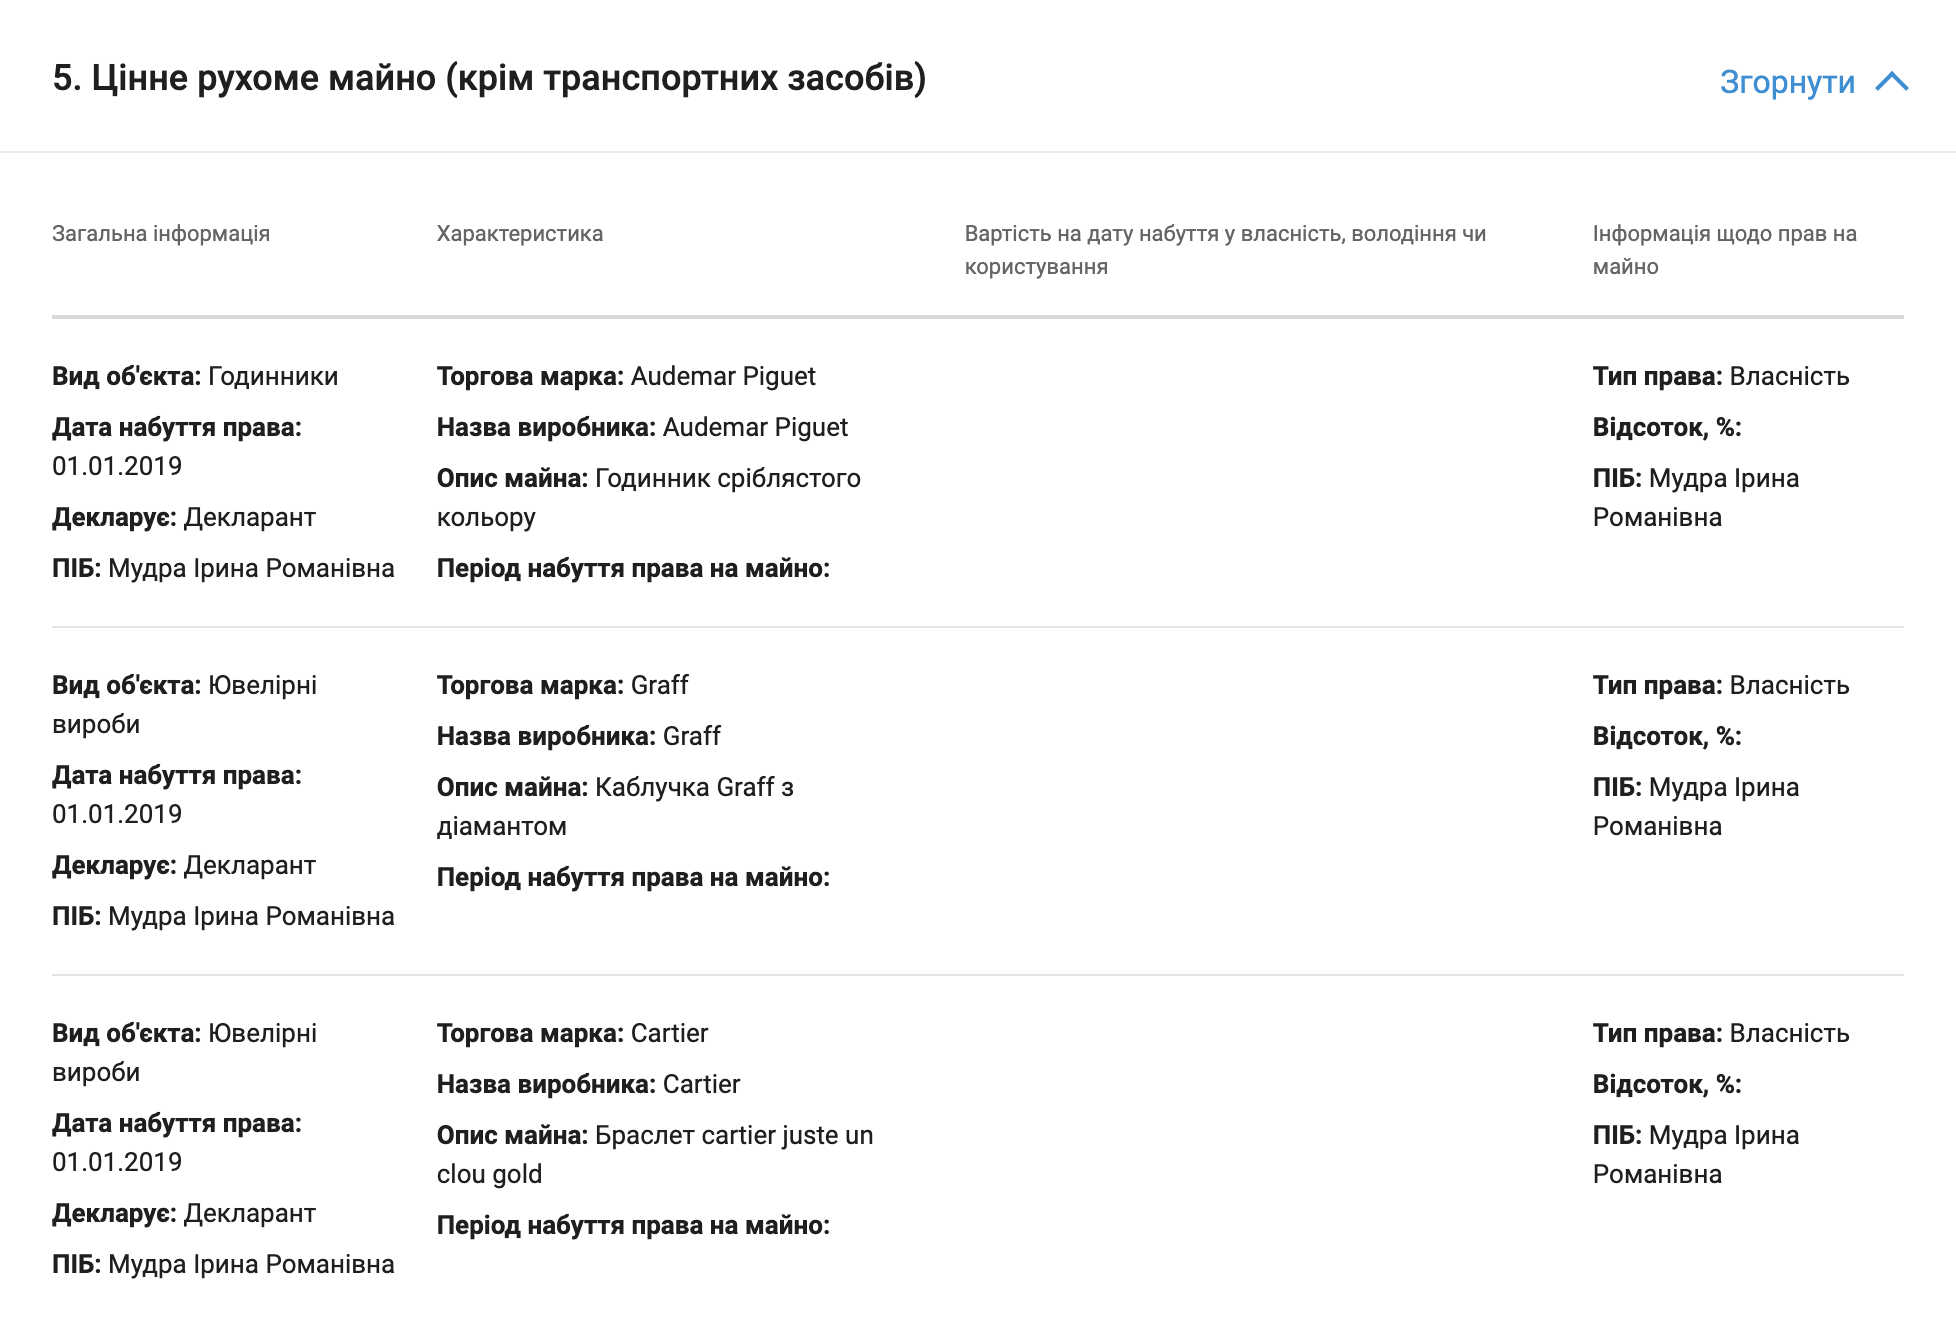This screenshot has height=1330, width=1956.
Task: Click the Торгова марка Graff entry
Action: (x=562, y=686)
